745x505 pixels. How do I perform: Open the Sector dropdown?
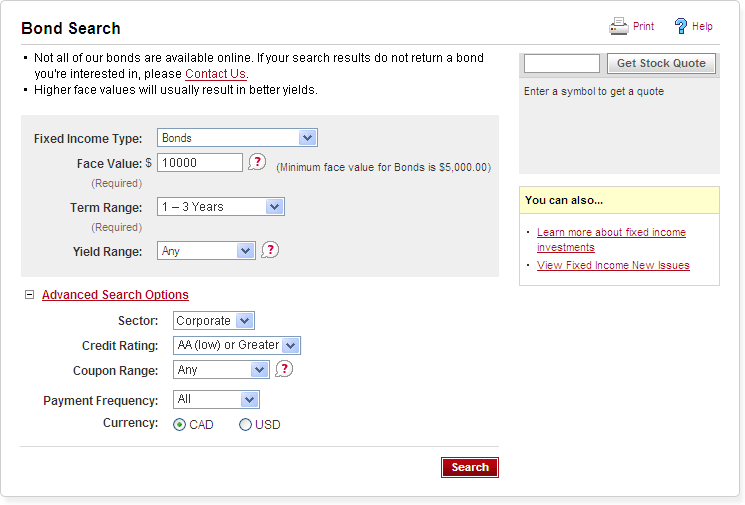click(214, 321)
